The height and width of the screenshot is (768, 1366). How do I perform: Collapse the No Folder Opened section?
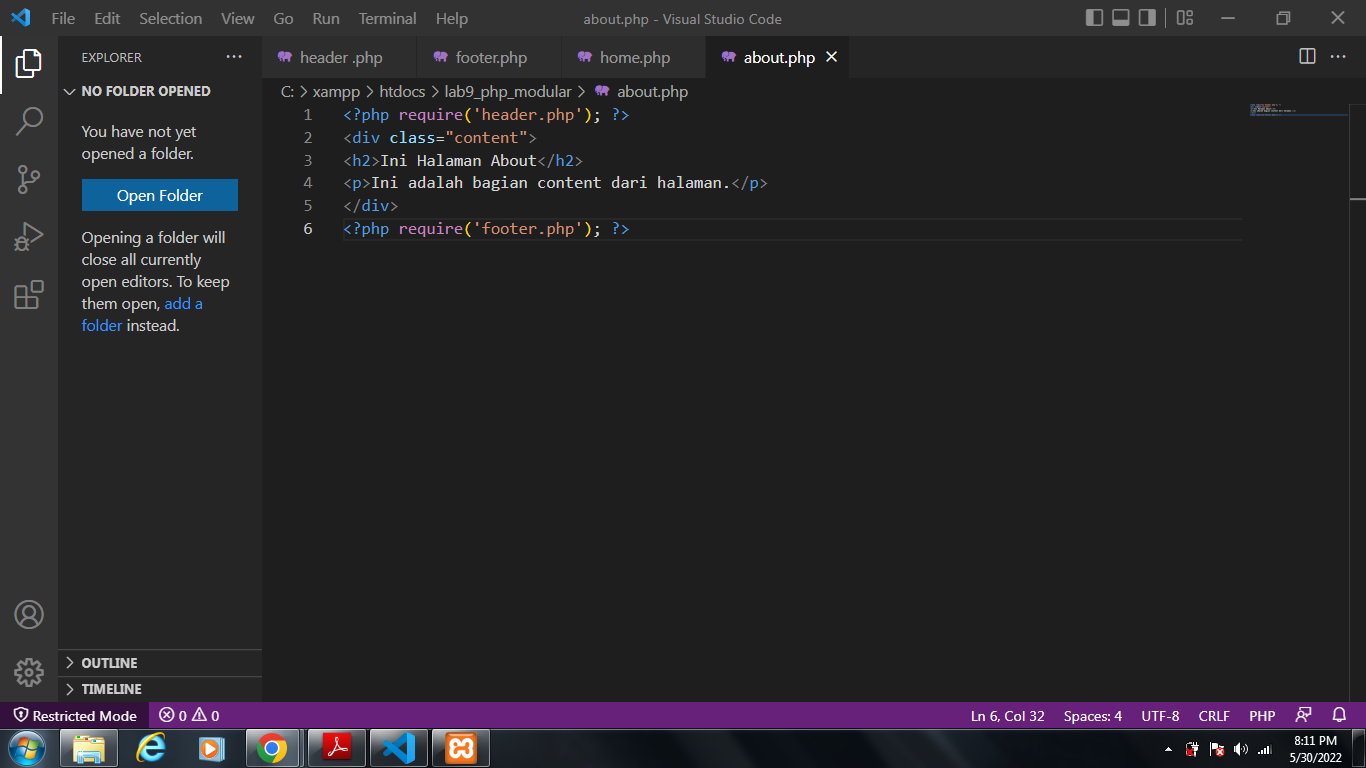pos(140,91)
